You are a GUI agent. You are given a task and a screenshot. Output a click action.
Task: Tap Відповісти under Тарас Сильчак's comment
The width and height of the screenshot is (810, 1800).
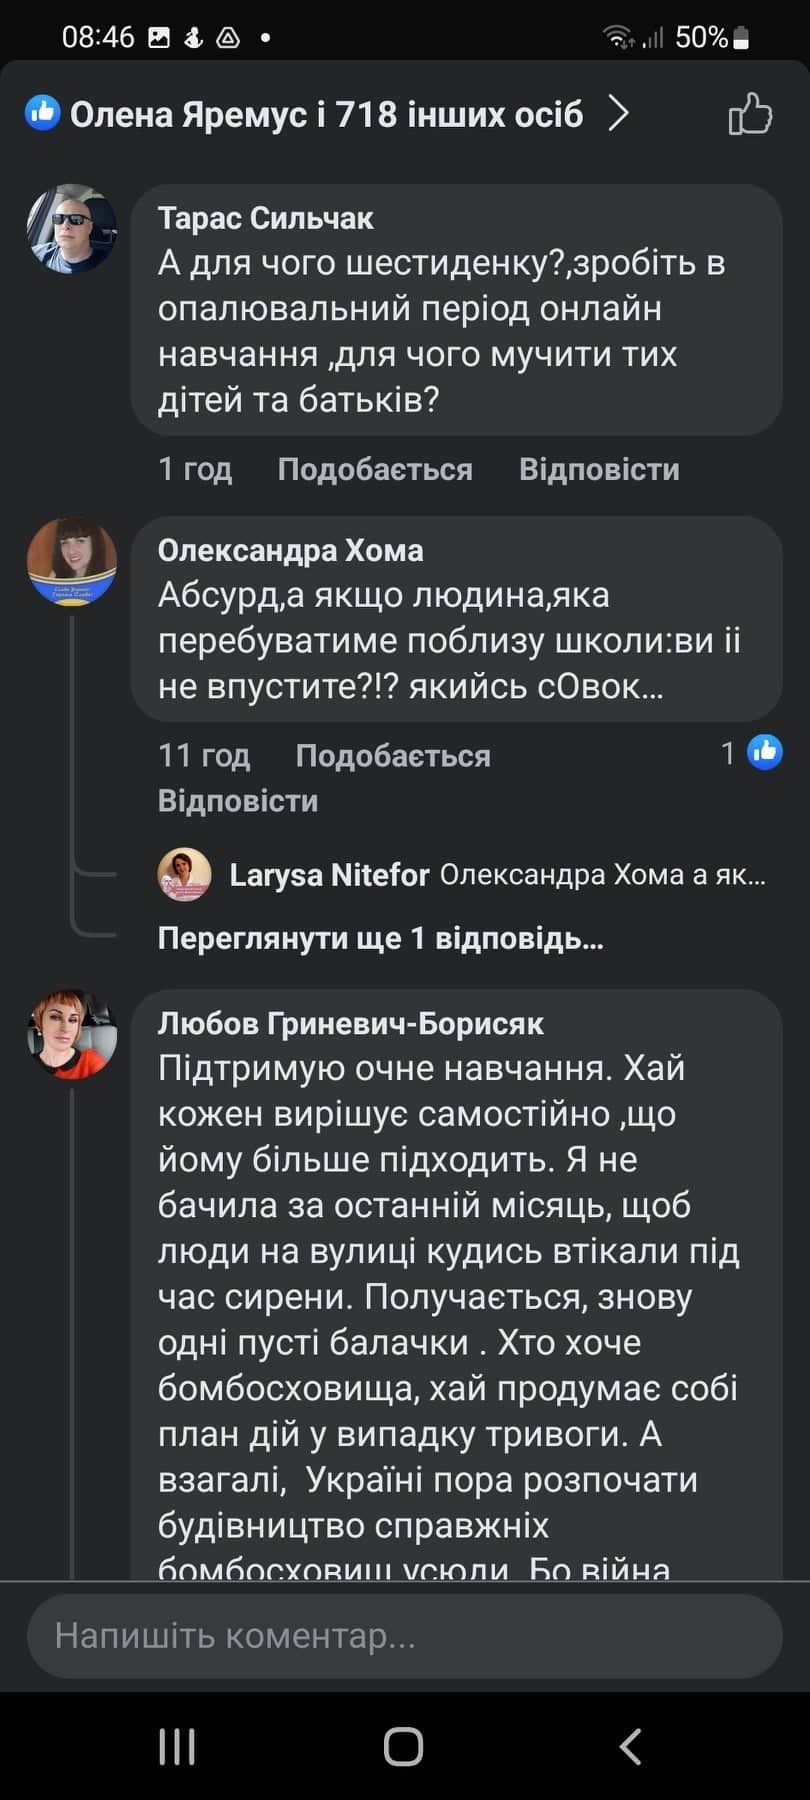coord(598,469)
